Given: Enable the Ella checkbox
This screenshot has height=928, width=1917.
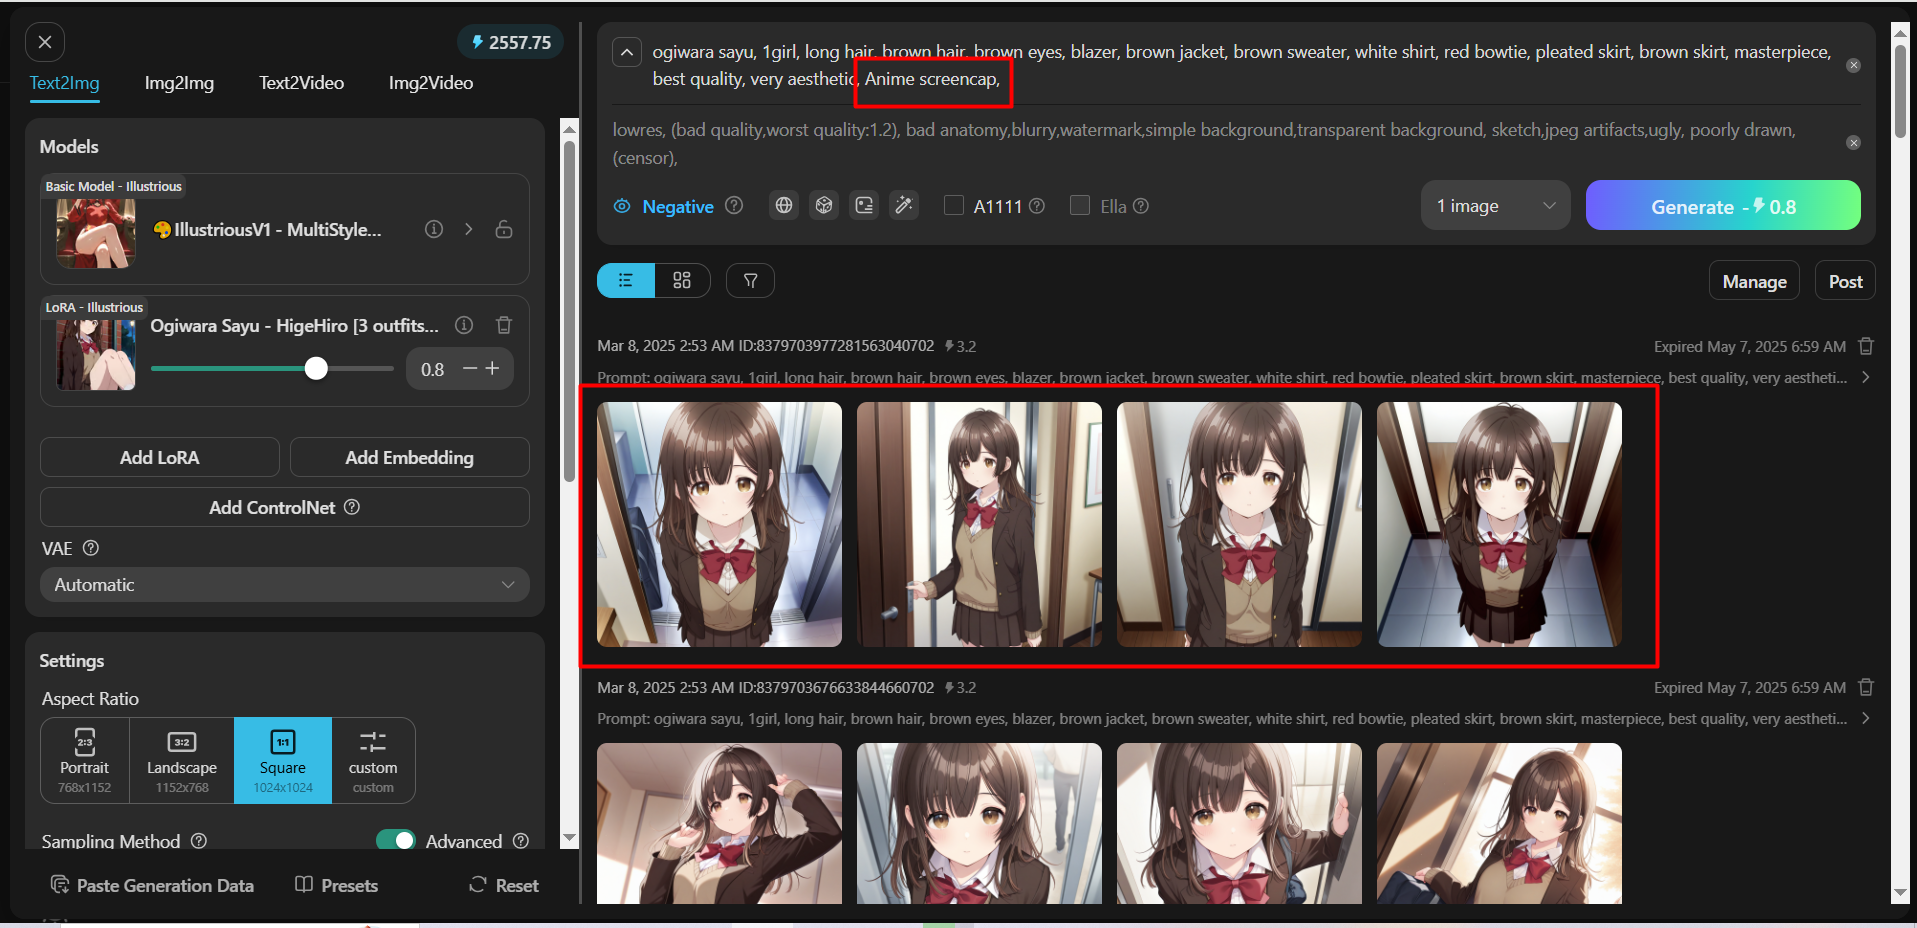Looking at the screenshot, I should tap(1080, 205).
